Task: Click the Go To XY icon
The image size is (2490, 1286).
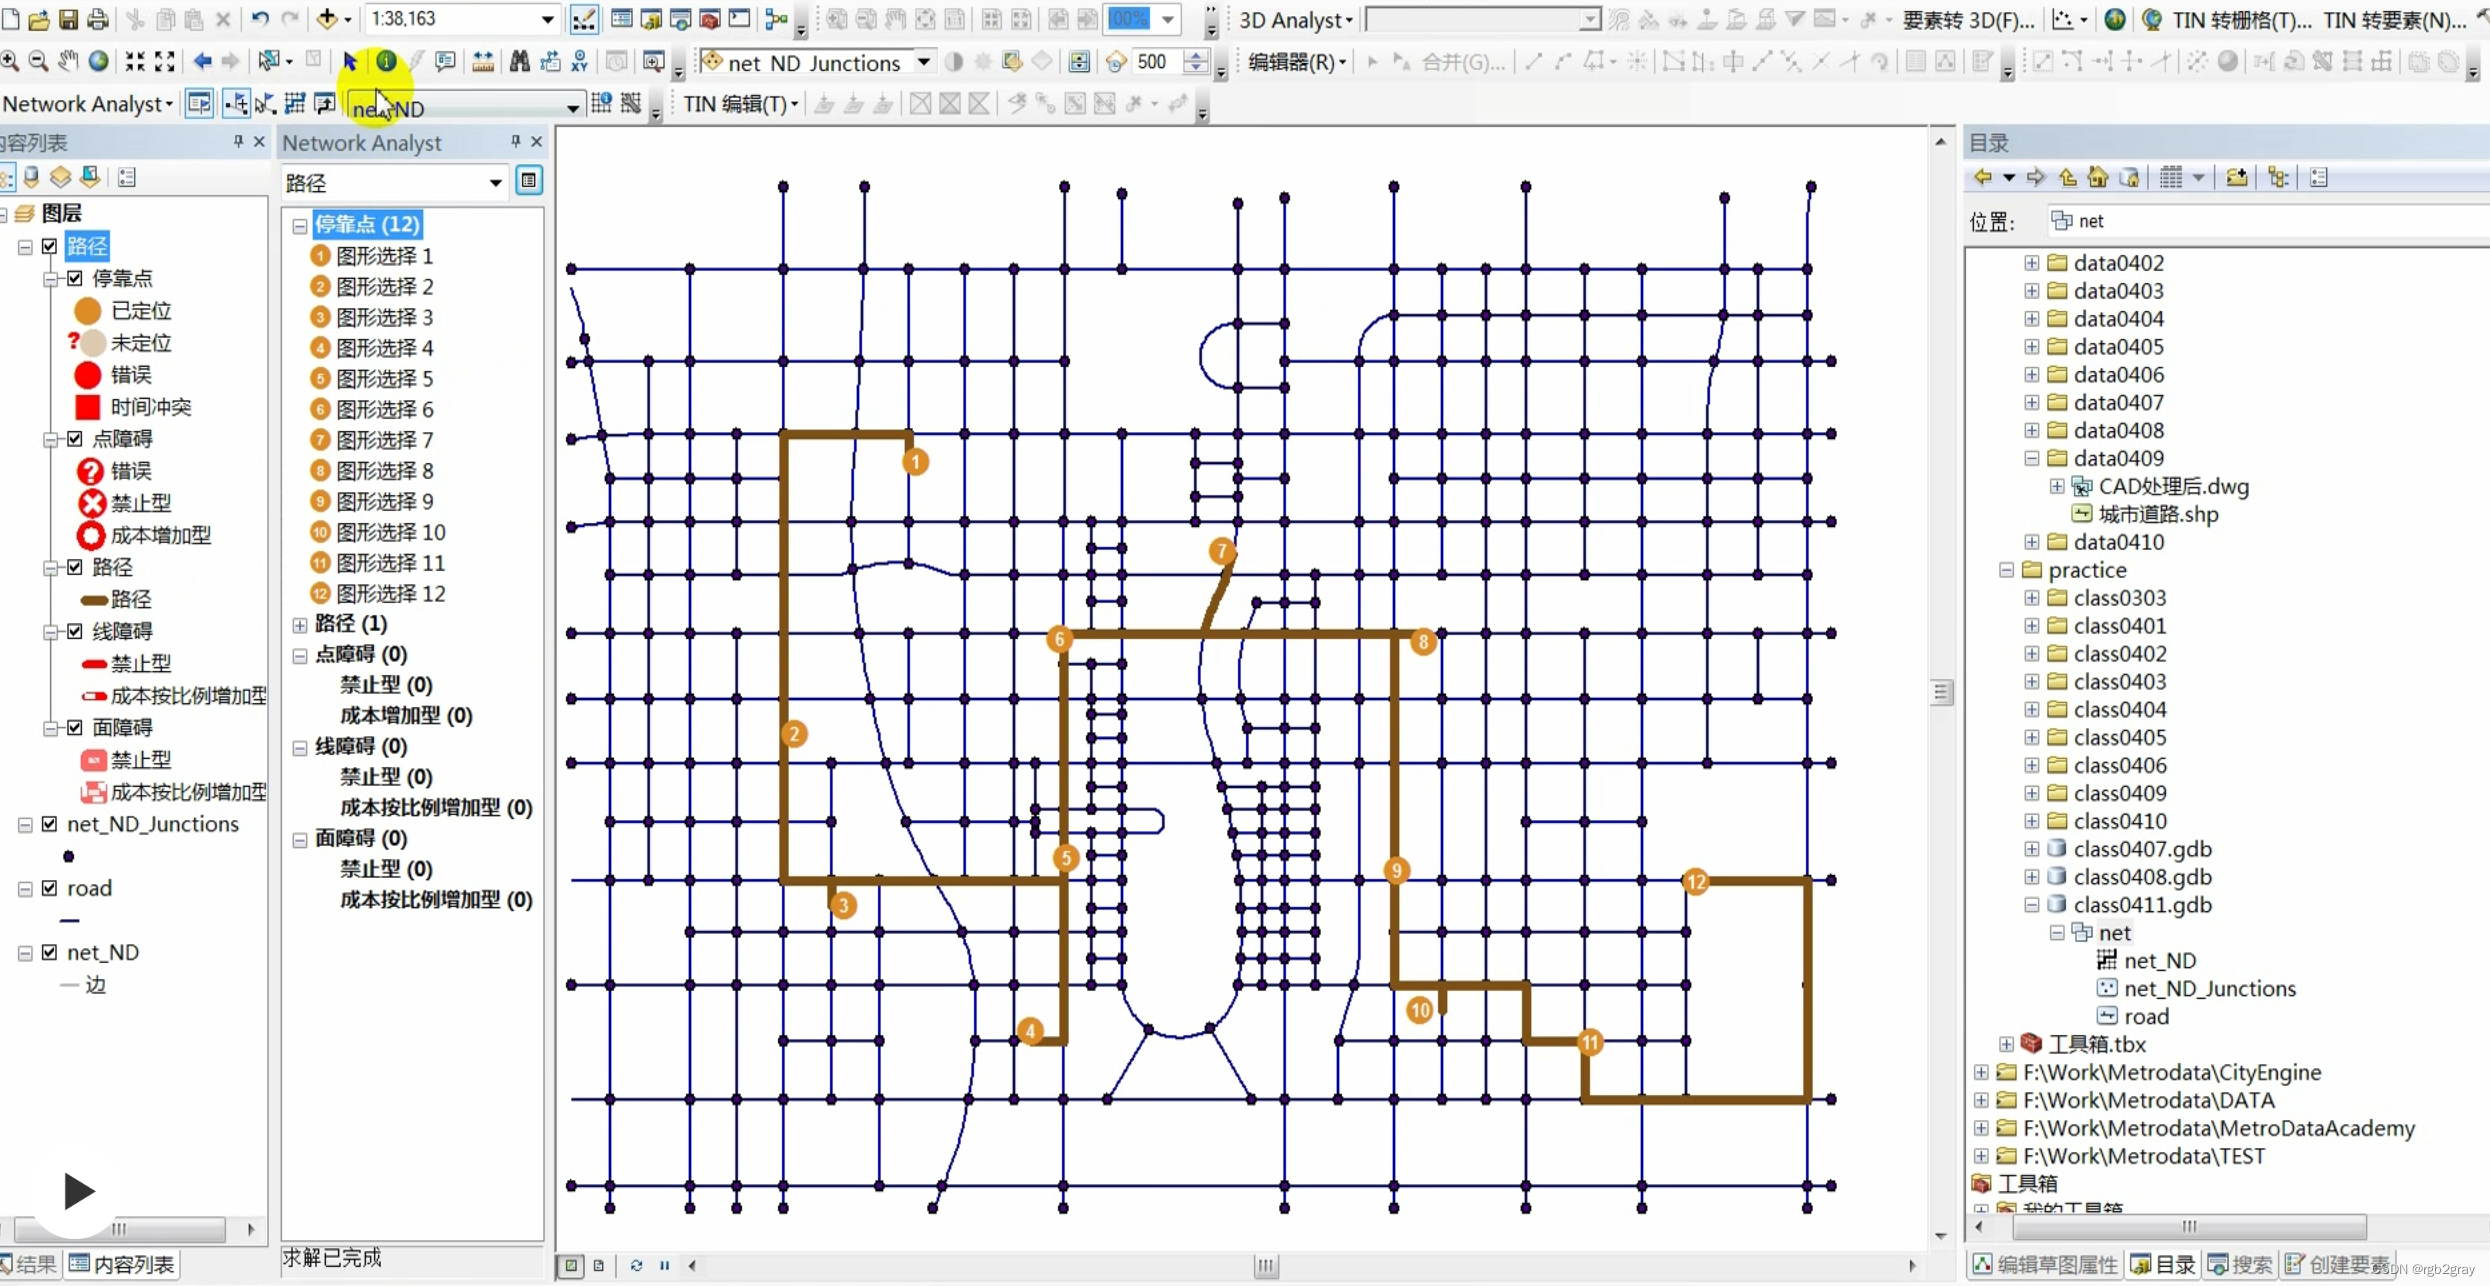Action: pos(579,62)
